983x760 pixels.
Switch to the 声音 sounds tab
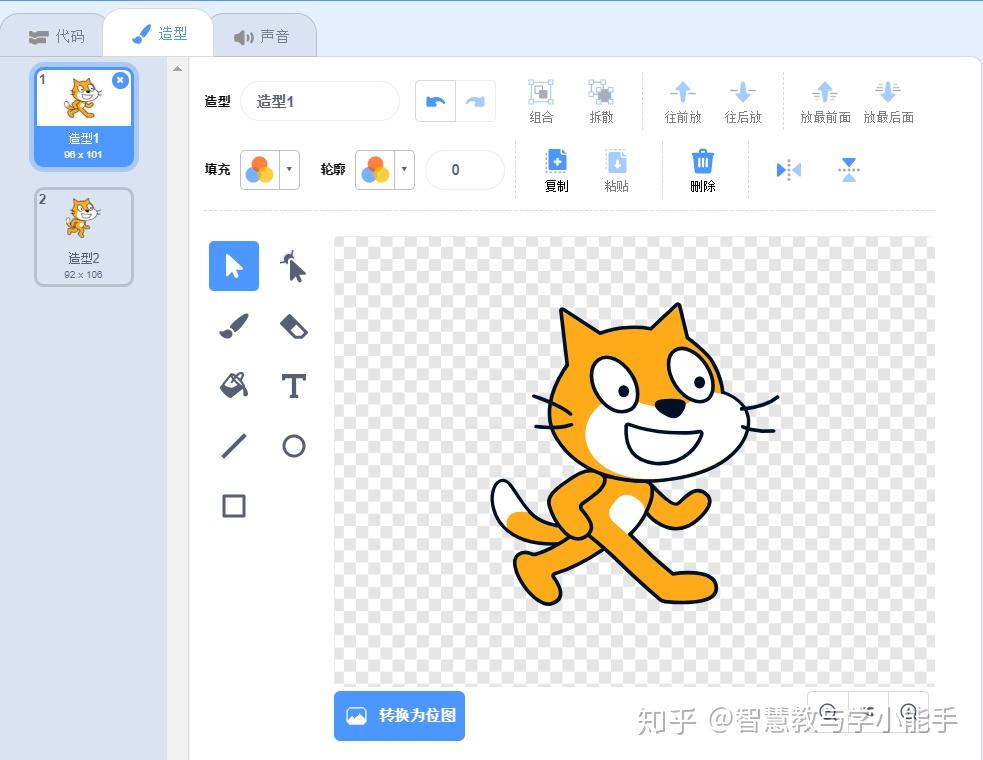click(x=262, y=37)
